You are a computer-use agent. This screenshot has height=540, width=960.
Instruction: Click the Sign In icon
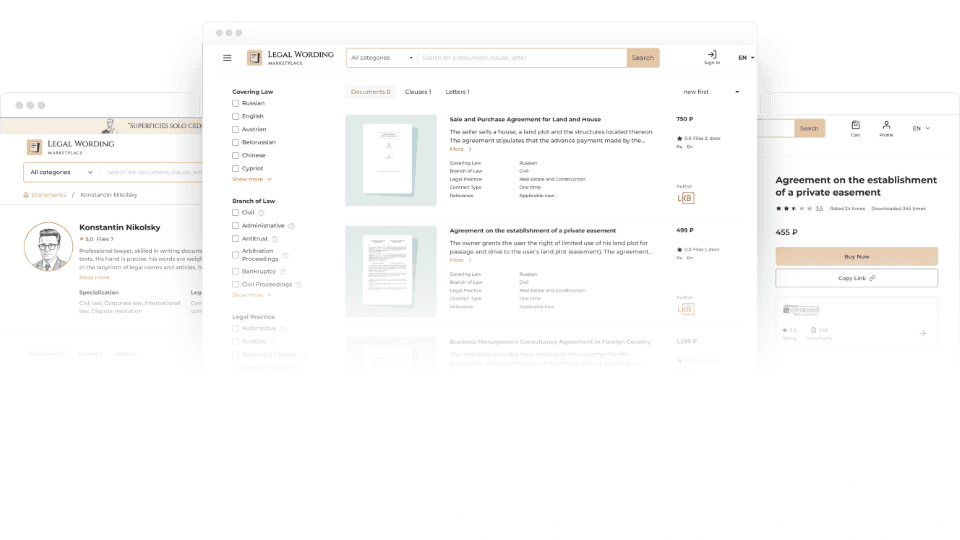tap(711, 56)
